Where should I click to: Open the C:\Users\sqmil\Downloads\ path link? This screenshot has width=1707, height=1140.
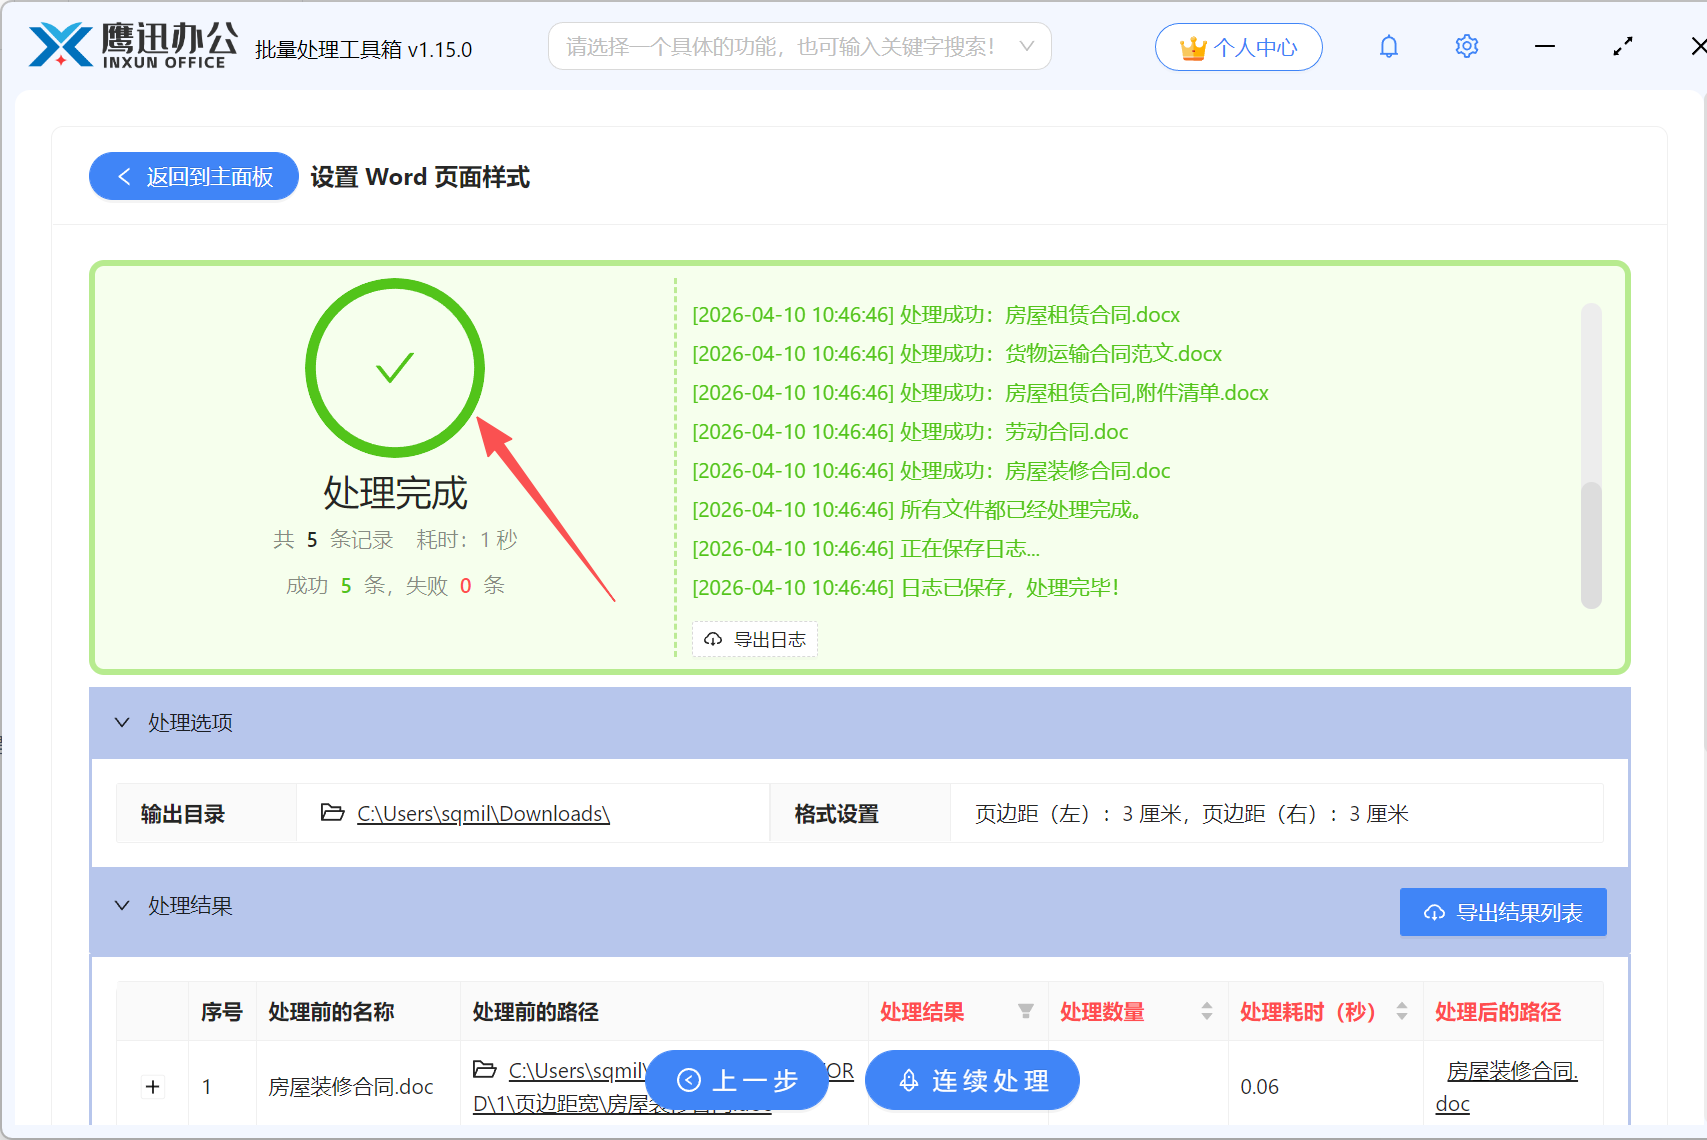pyautogui.click(x=482, y=813)
